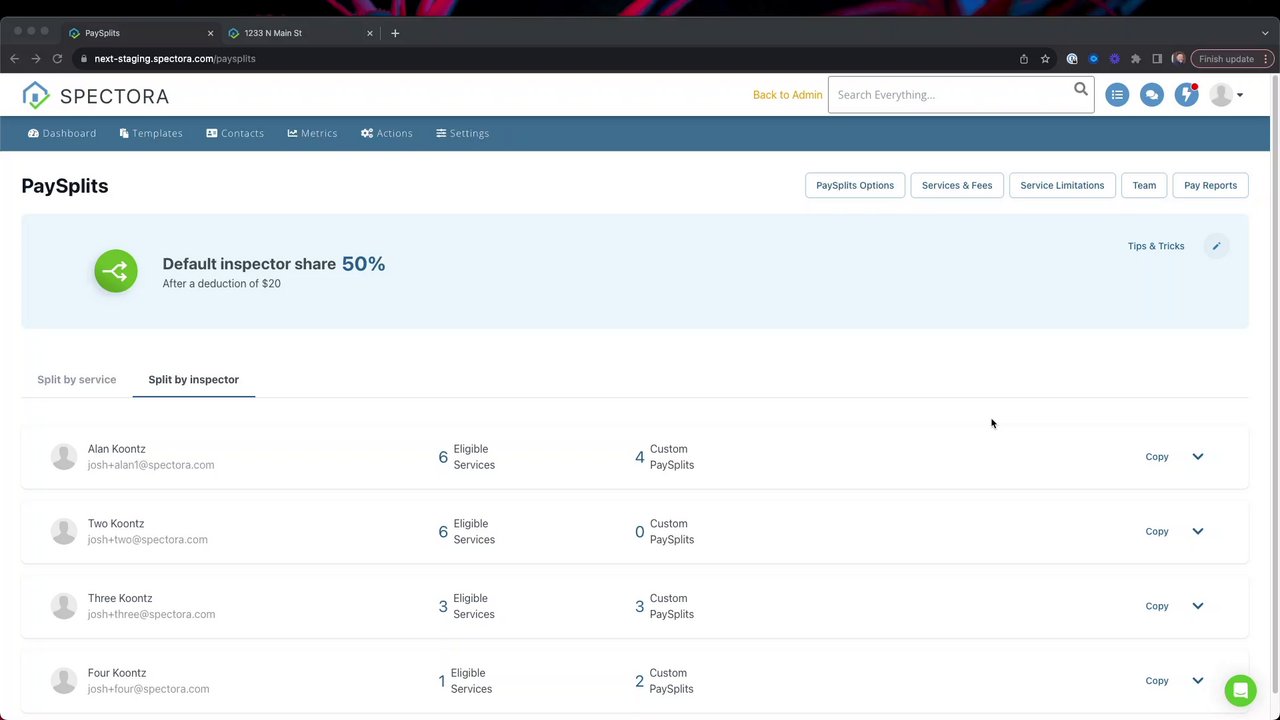1280x720 pixels.
Task: Expand Two Koontz's row chevron
Action: click(x=1197, y=532)
